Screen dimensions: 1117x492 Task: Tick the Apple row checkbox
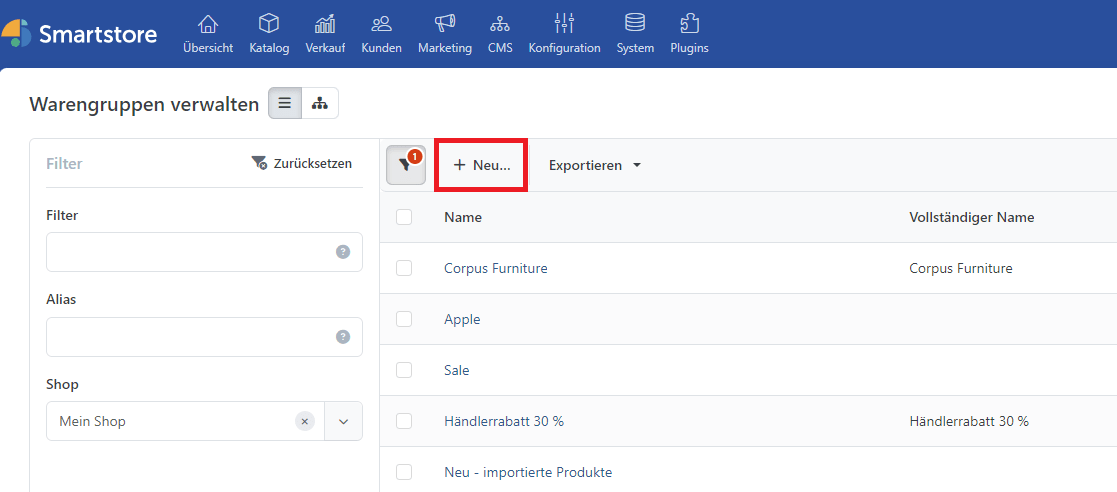[404, 319]
